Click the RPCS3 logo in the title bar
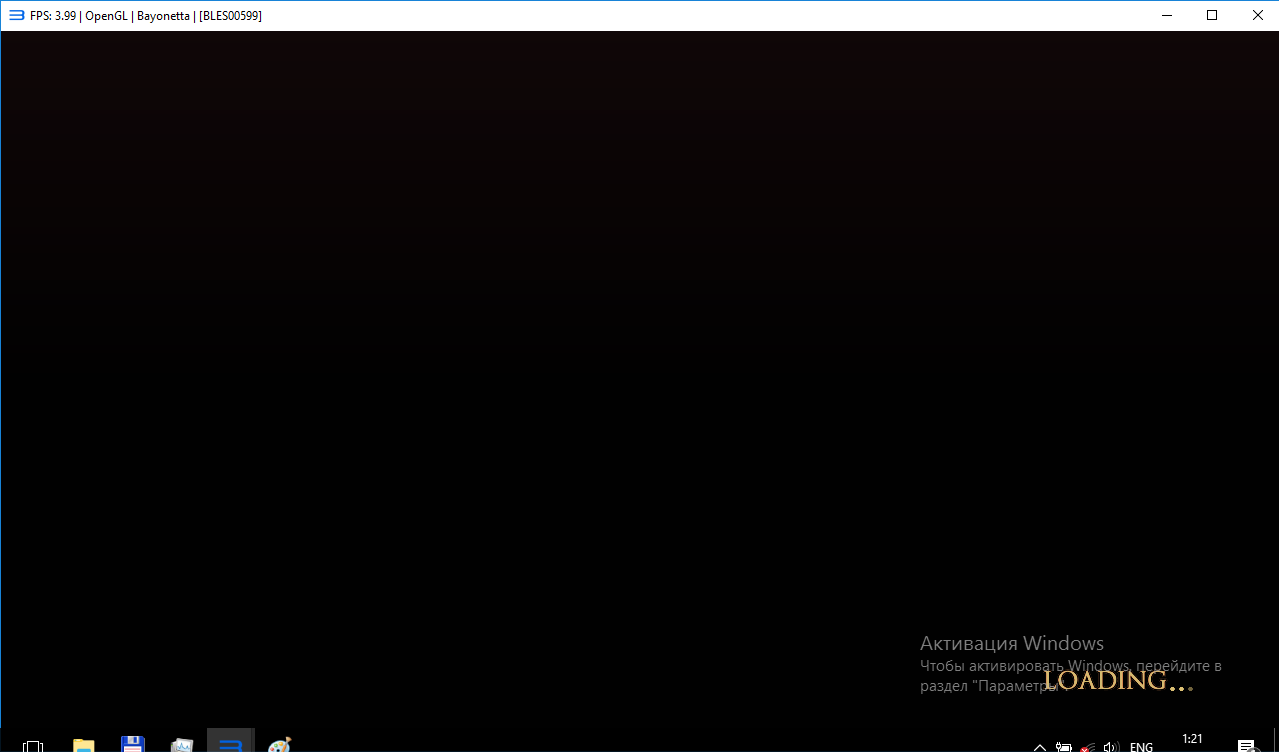This screenshot has width=1279, height=752. coord(16,15)
